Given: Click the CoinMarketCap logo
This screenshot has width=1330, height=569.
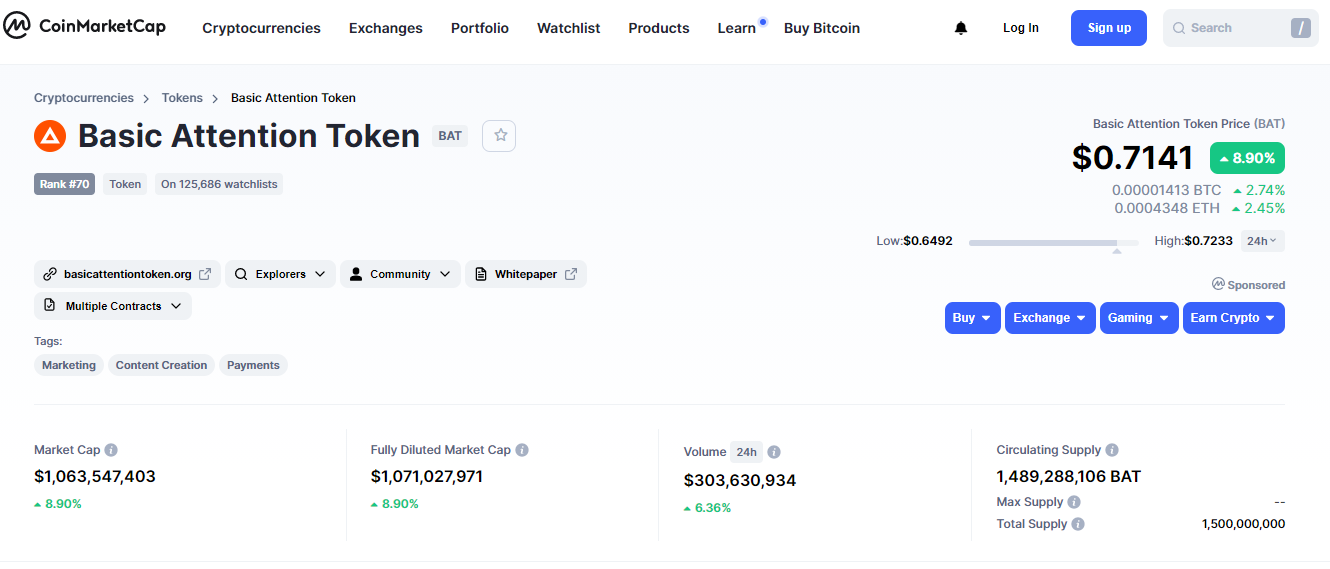Looking at the screenshot, I should coord(84,27).
